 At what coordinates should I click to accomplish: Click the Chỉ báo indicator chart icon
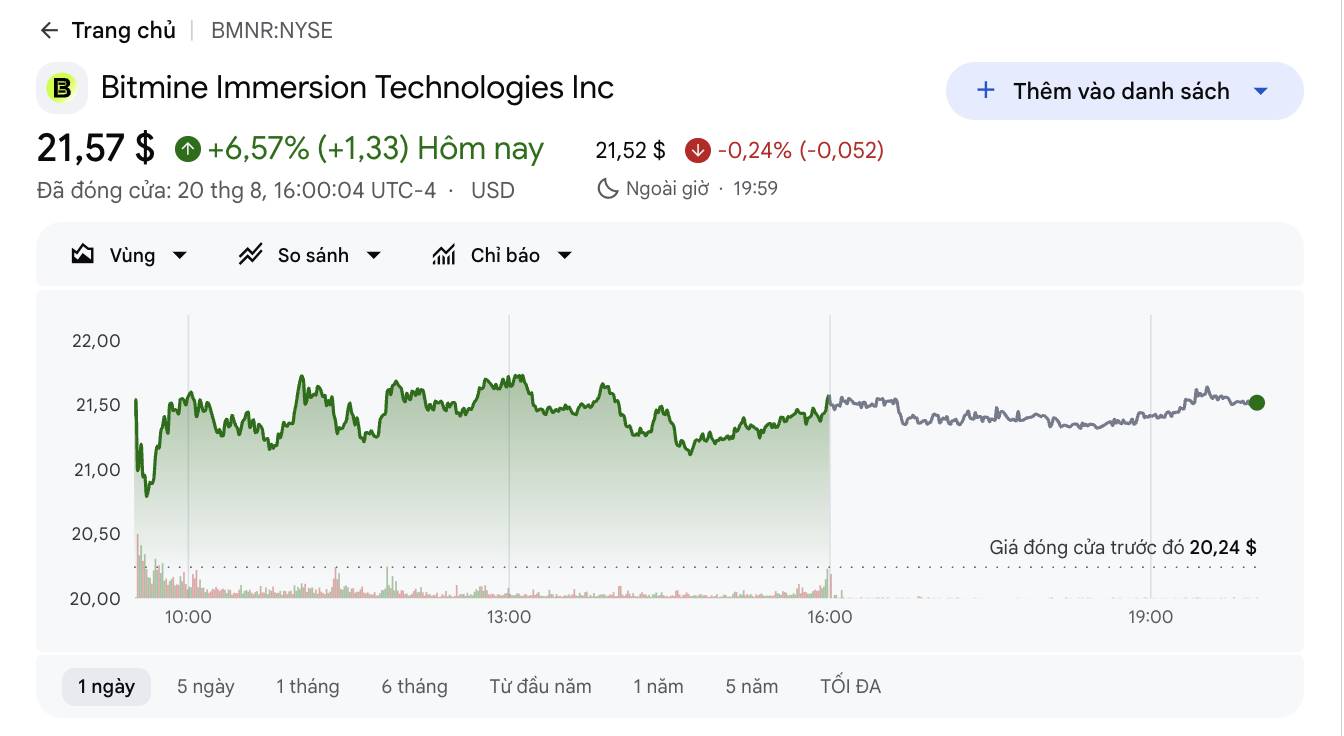tap(443, 255)
